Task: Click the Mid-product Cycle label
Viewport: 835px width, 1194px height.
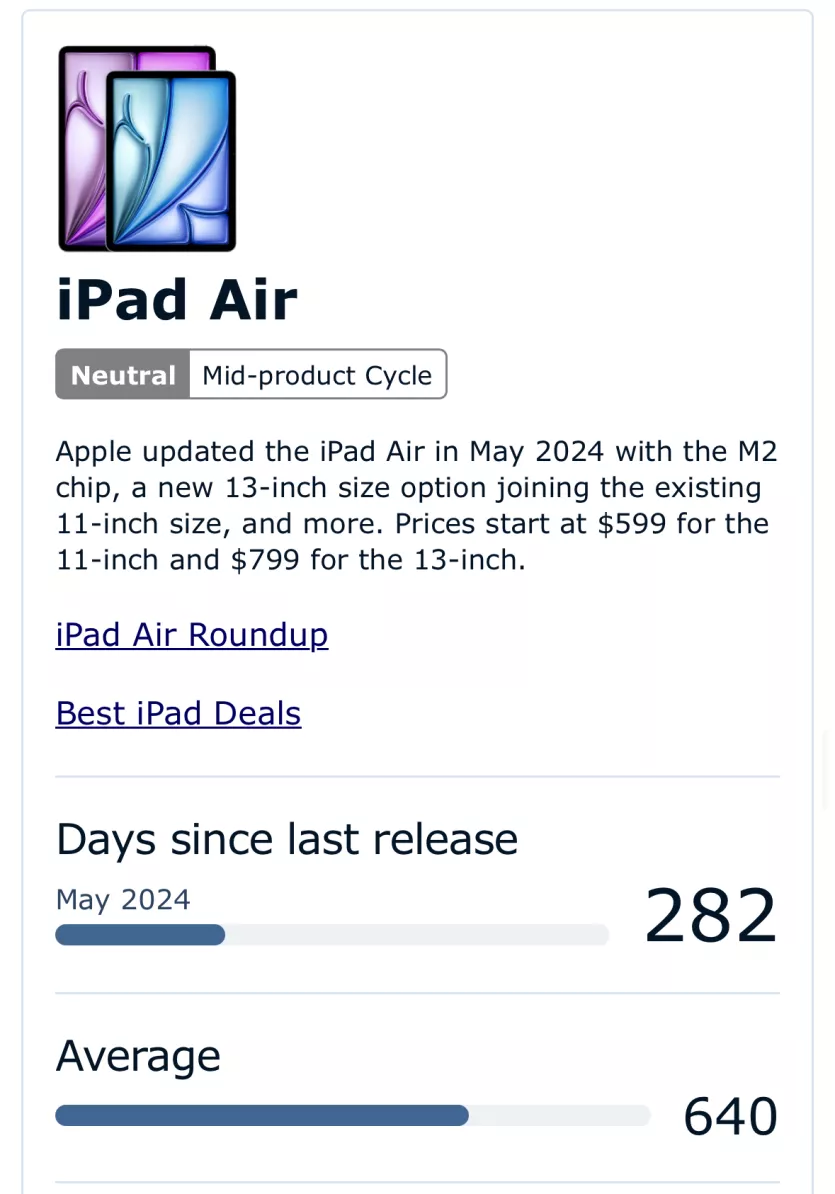Action: (317, 375)
